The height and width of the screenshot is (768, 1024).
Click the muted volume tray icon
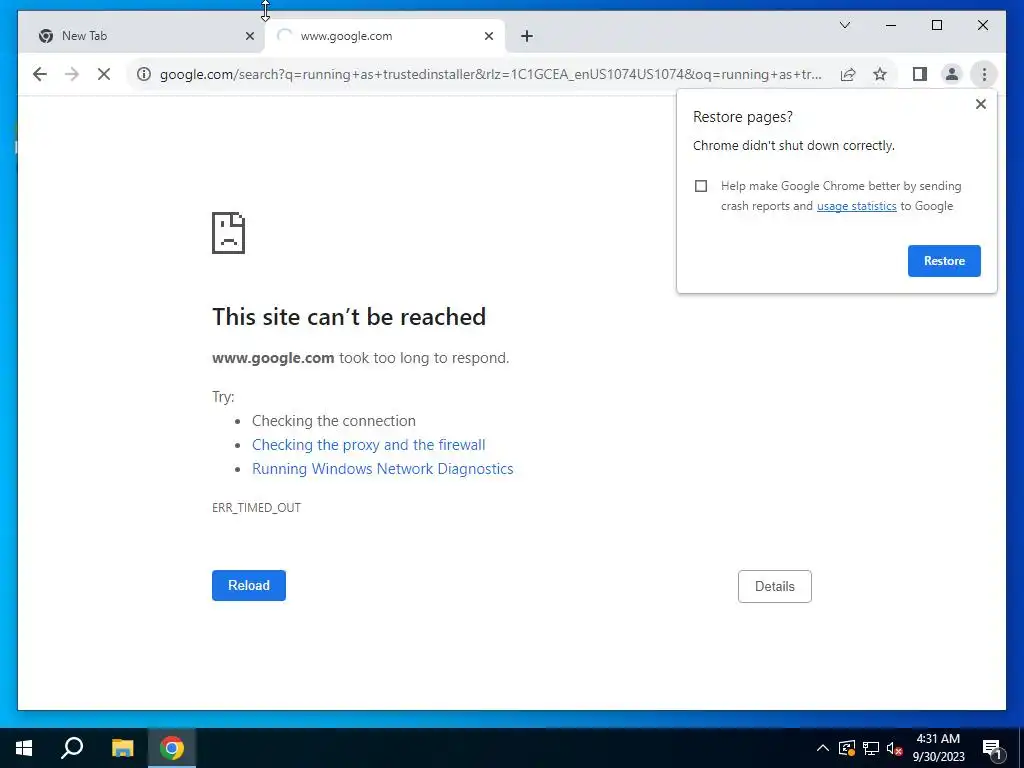(894, 748)
